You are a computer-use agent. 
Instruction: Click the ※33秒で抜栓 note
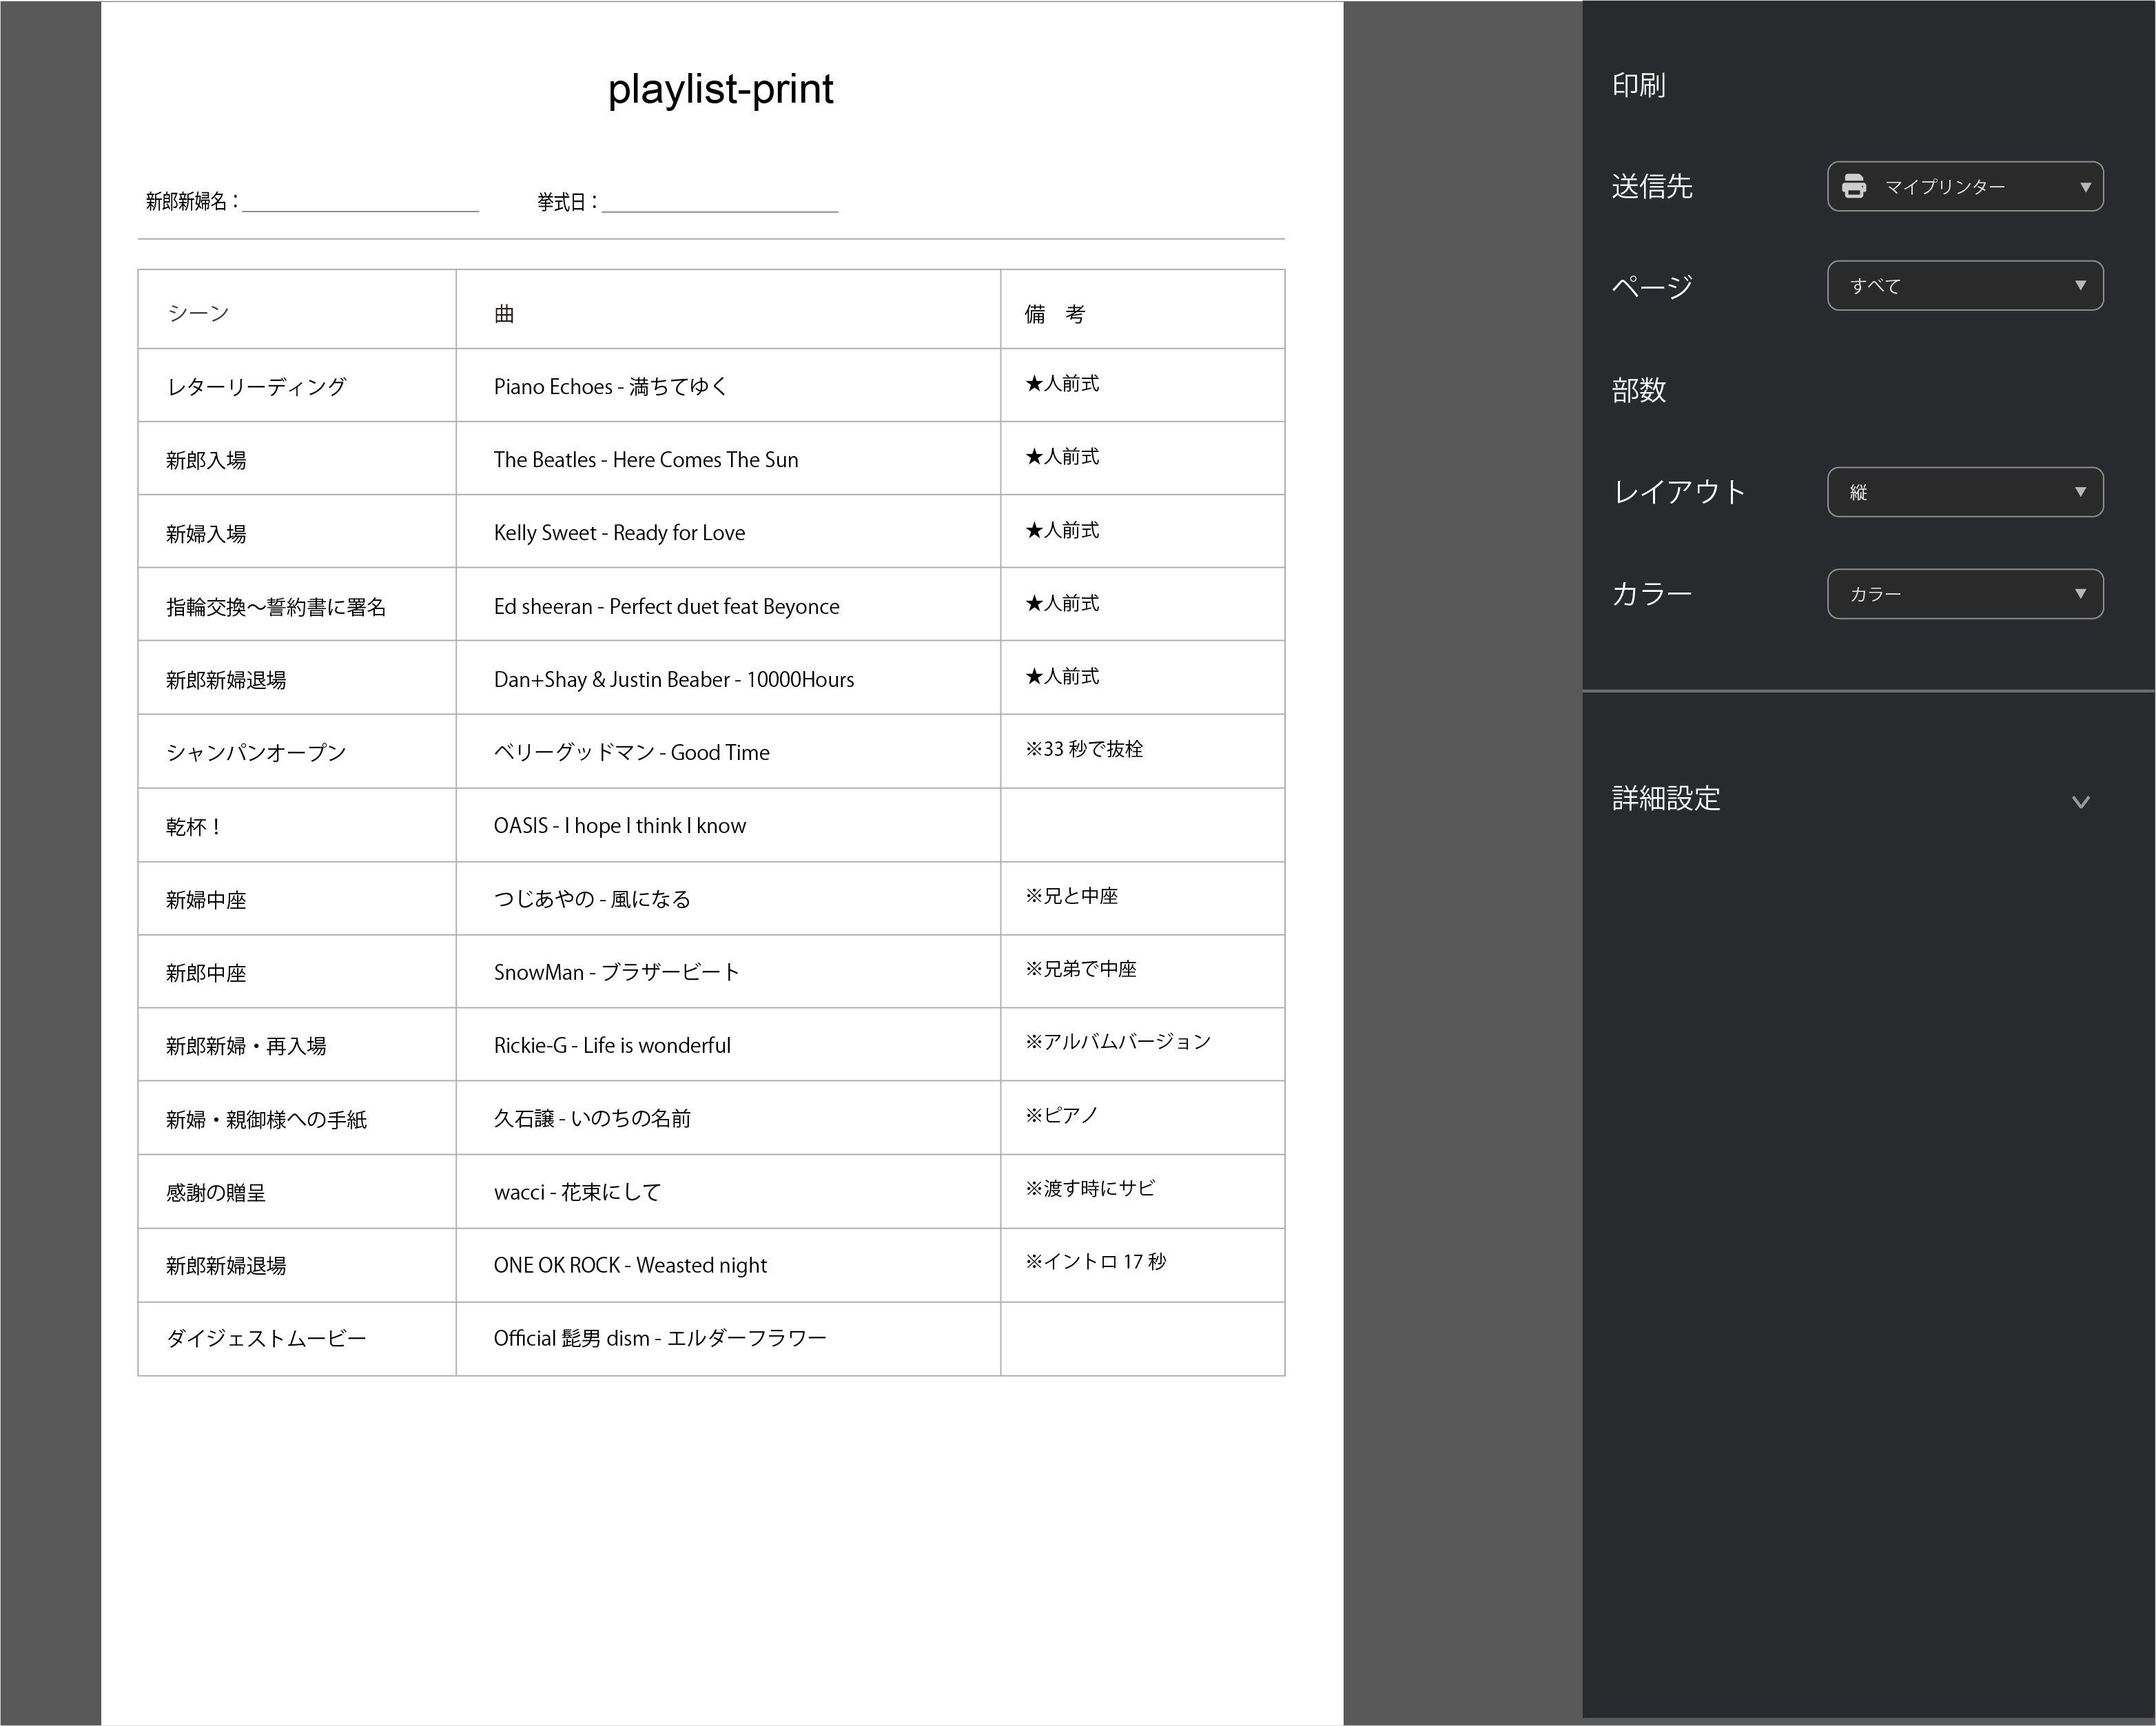(1084, 749)
